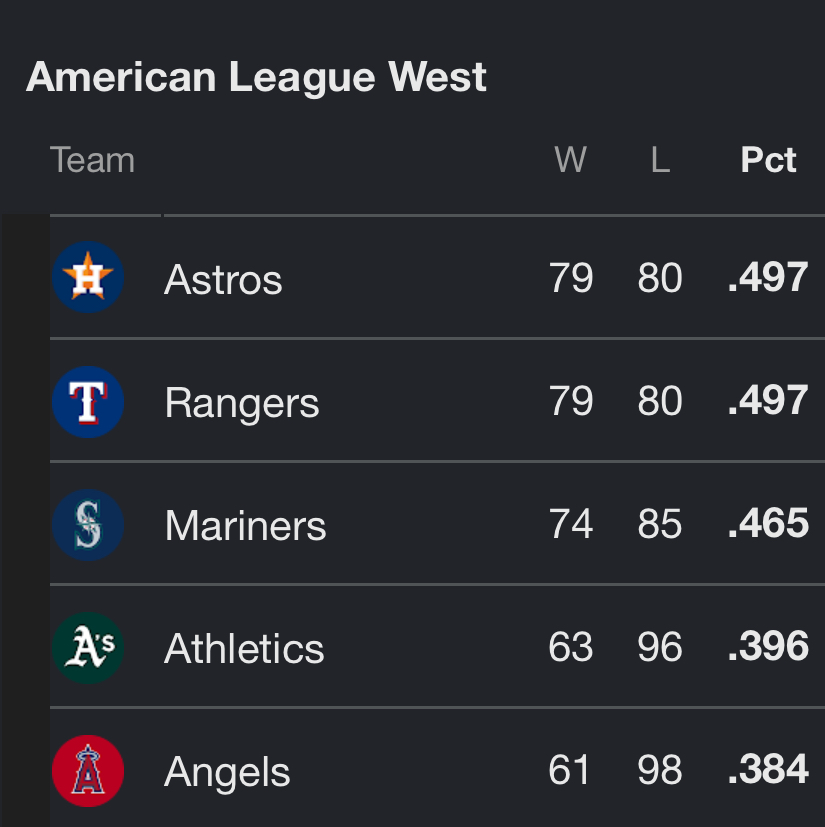Viewport: 825px width, 827px height.
Task: Sort standings by the L column header
Action: pyautogui.click(x=660, y=159)
